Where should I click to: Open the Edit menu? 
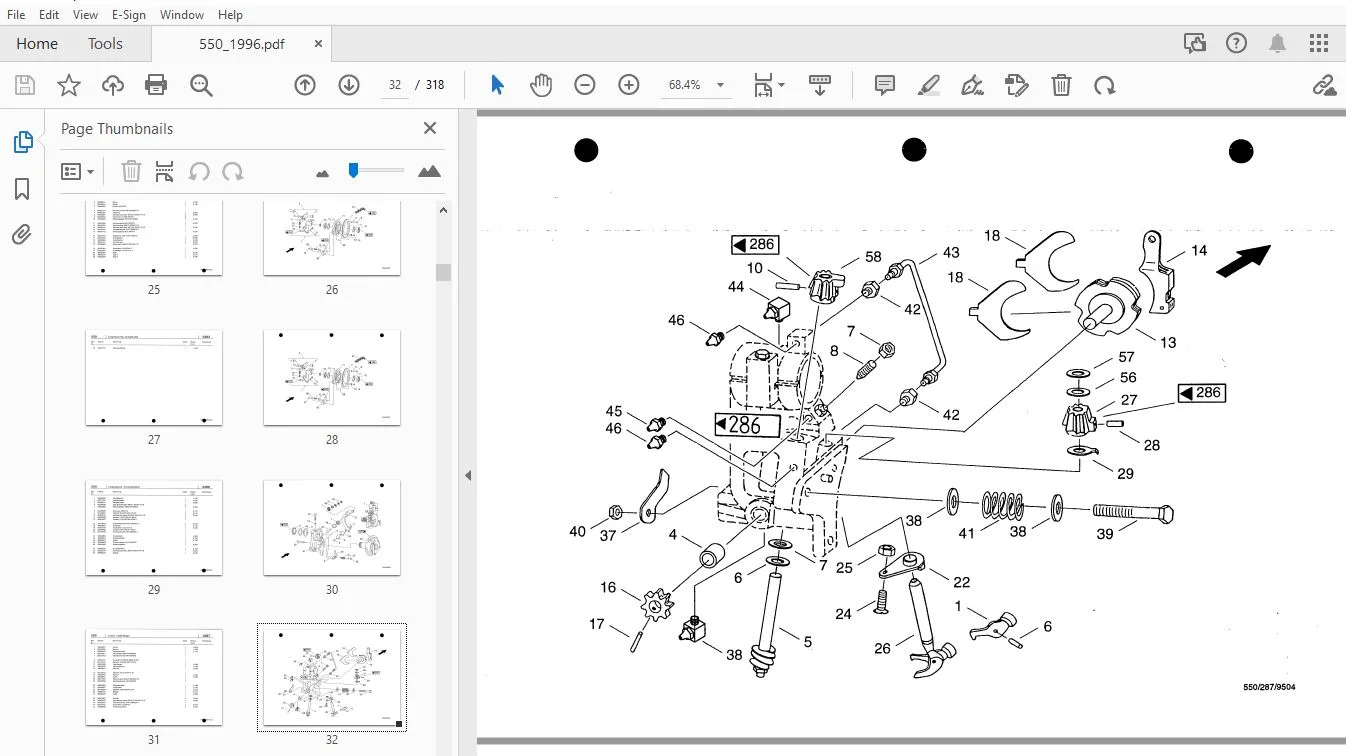click(49, 15)
